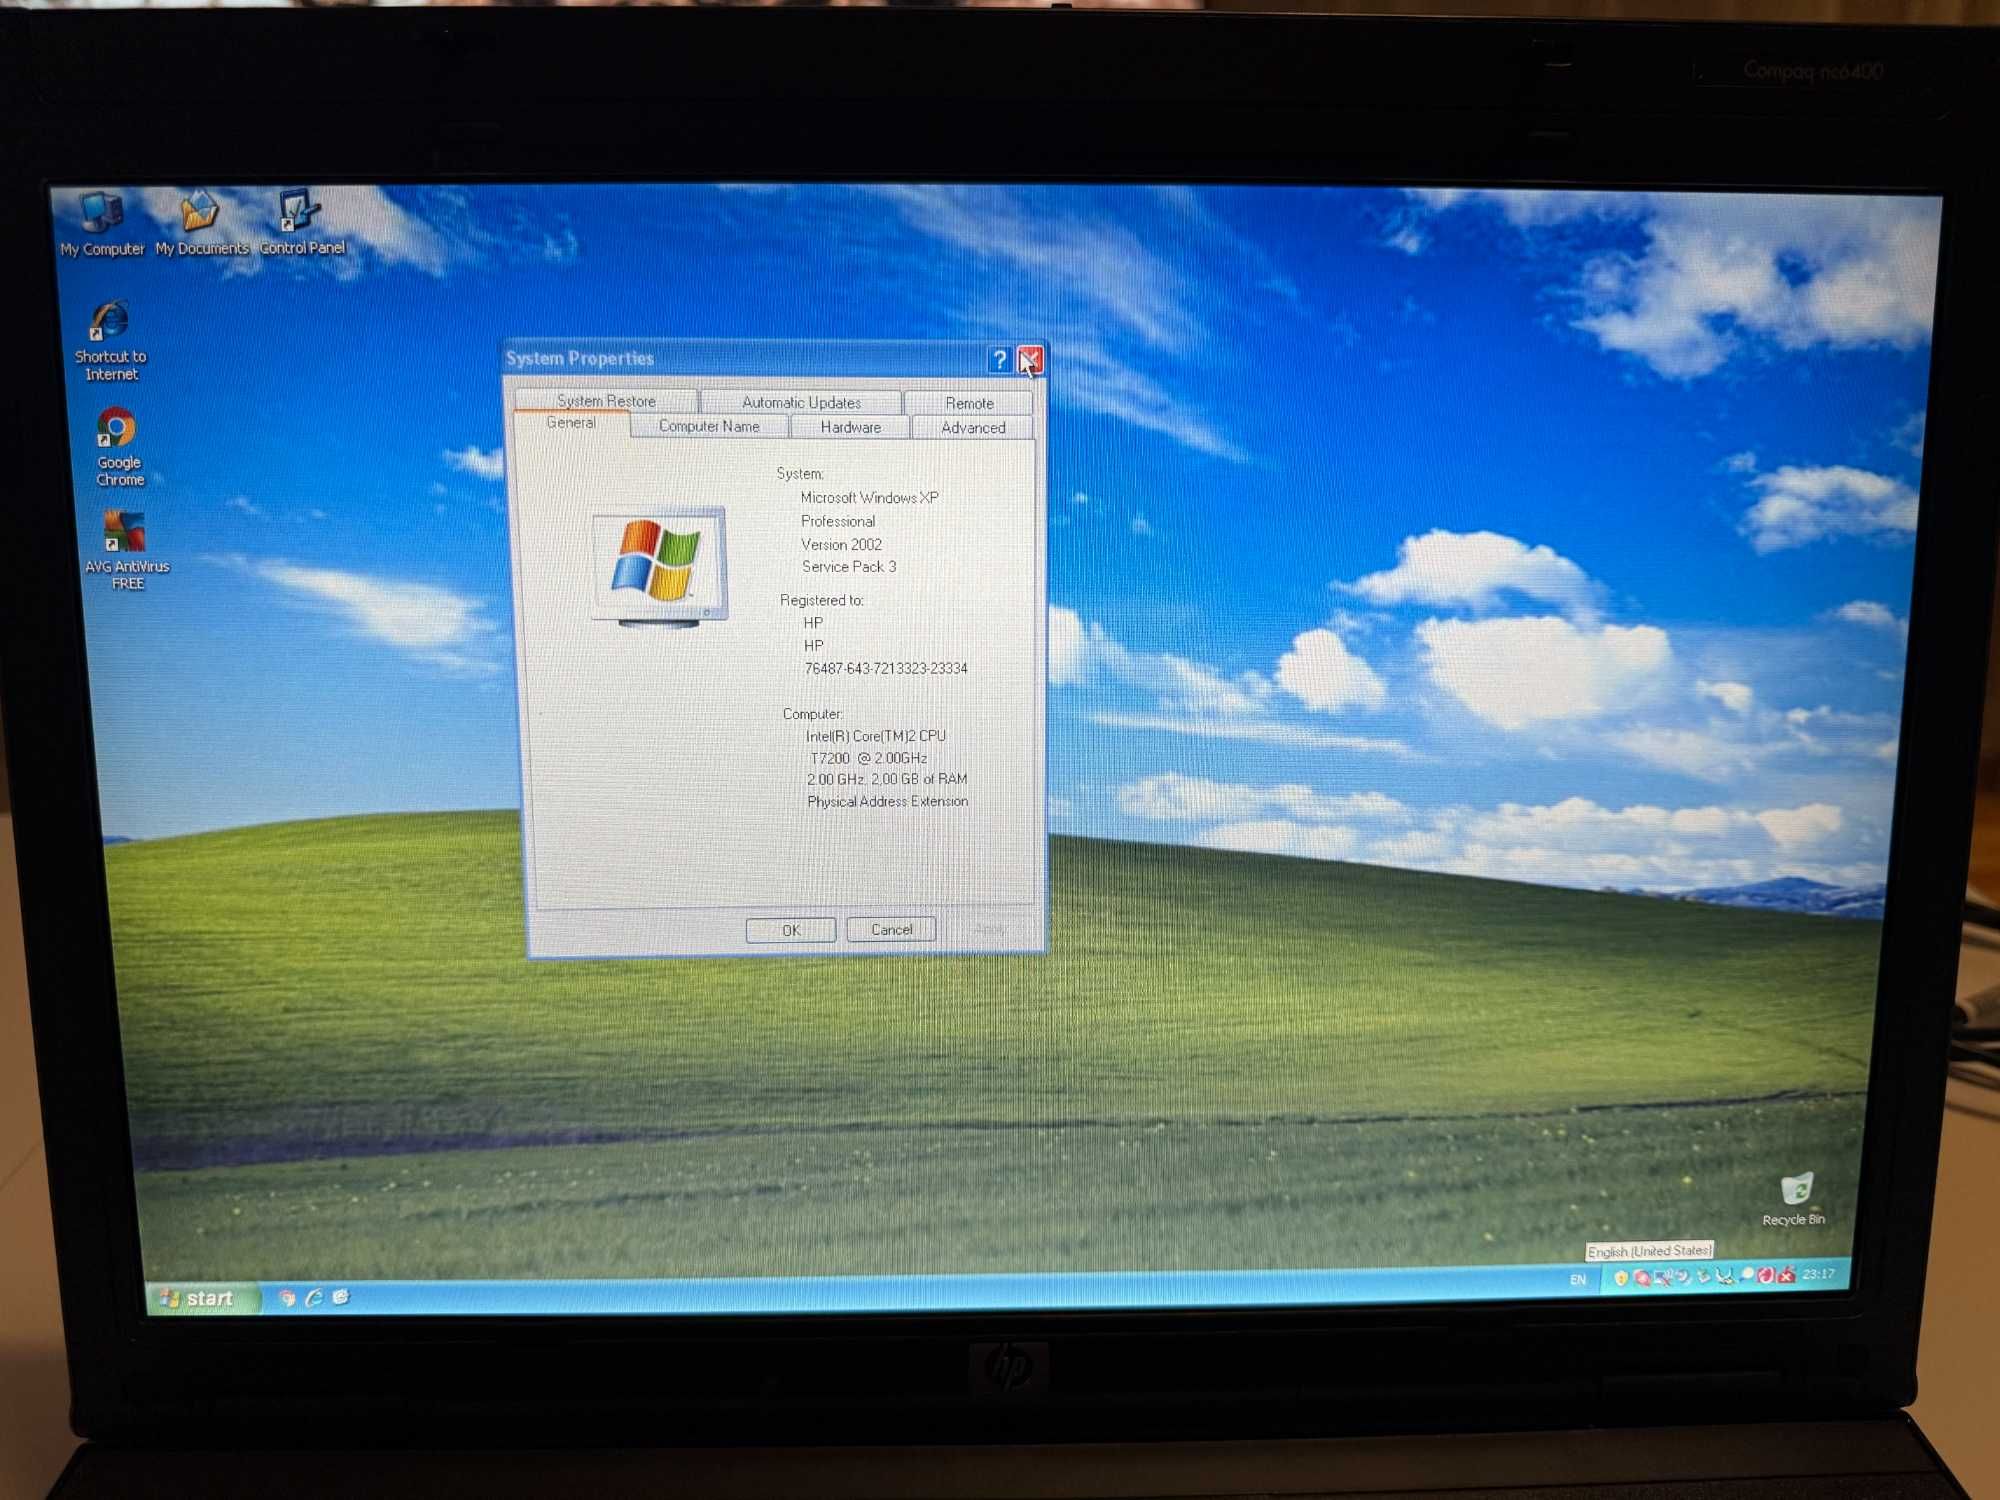Close the System Properties dialog
This screenshot has width=2000, height=1500.
point(1030,359)
